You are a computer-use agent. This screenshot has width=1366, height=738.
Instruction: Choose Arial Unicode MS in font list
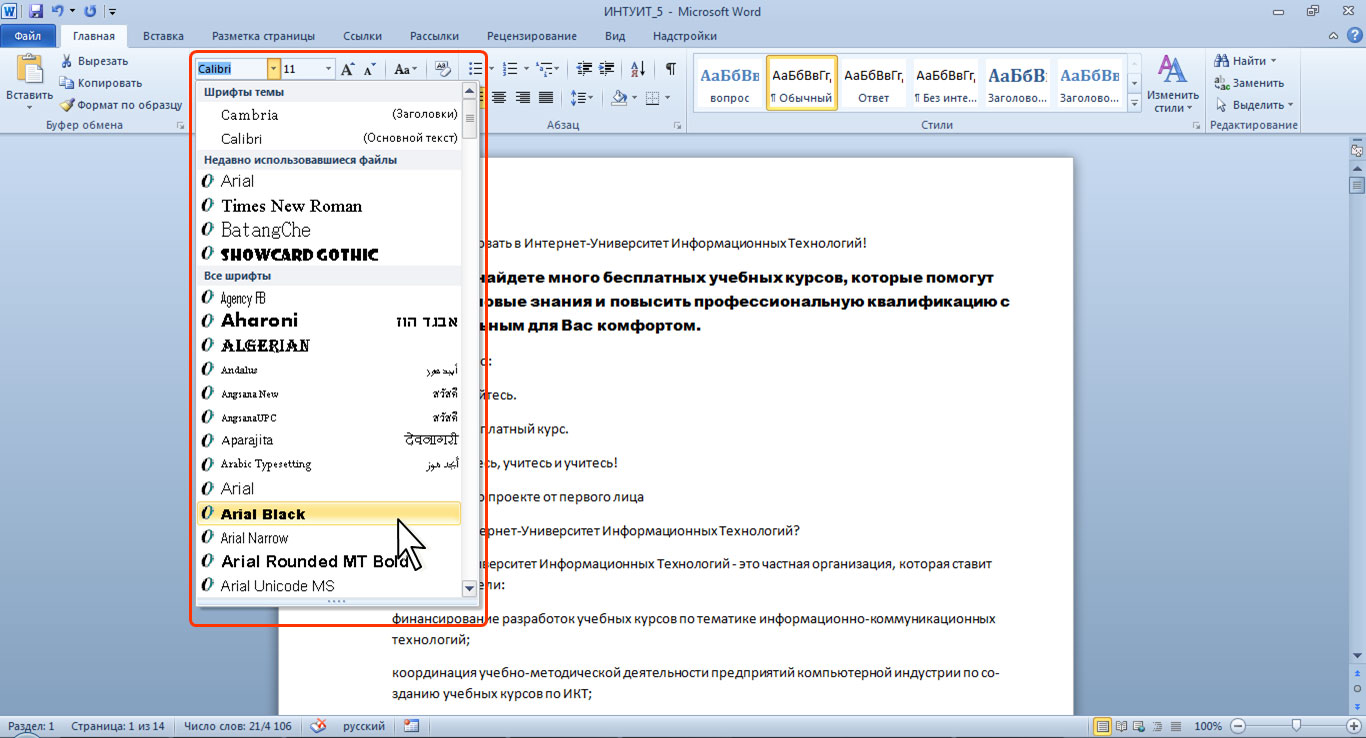[329, 585]
